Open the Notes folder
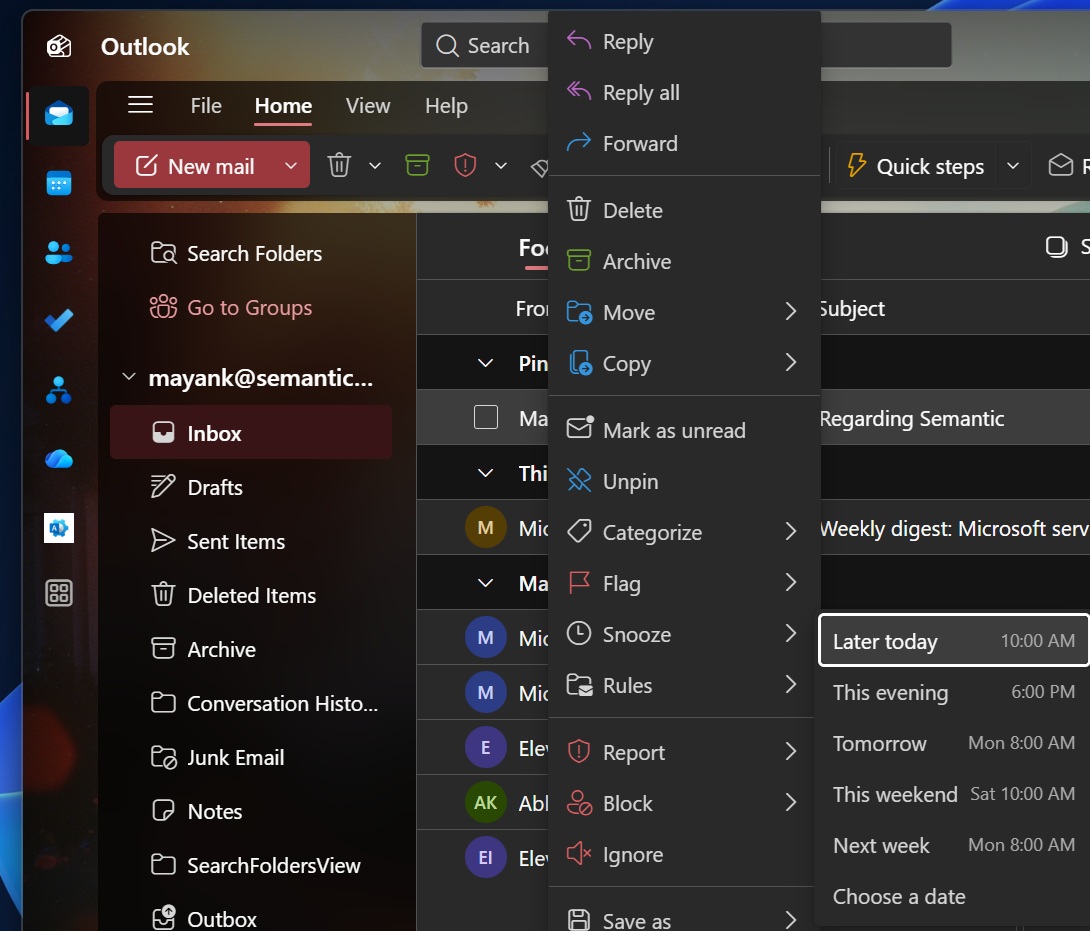Viewport: 1090px width, 931px height. (x=250, y=811)
